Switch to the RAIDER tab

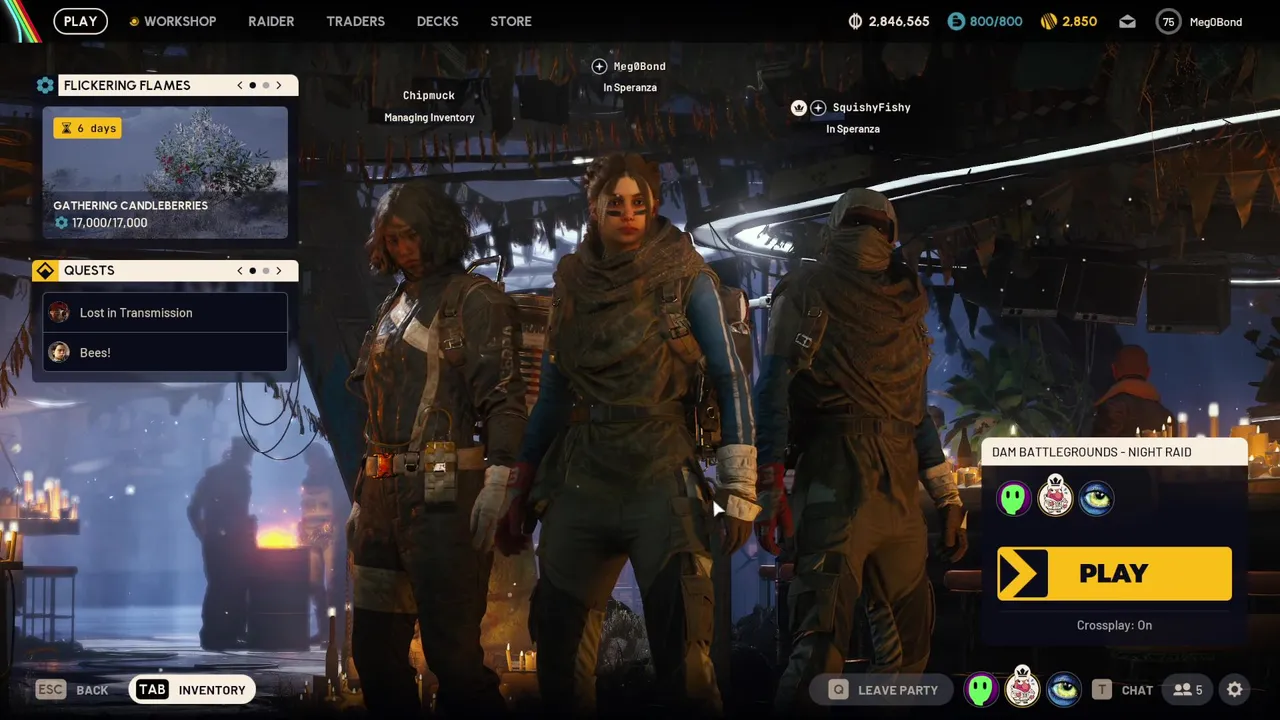271,21
